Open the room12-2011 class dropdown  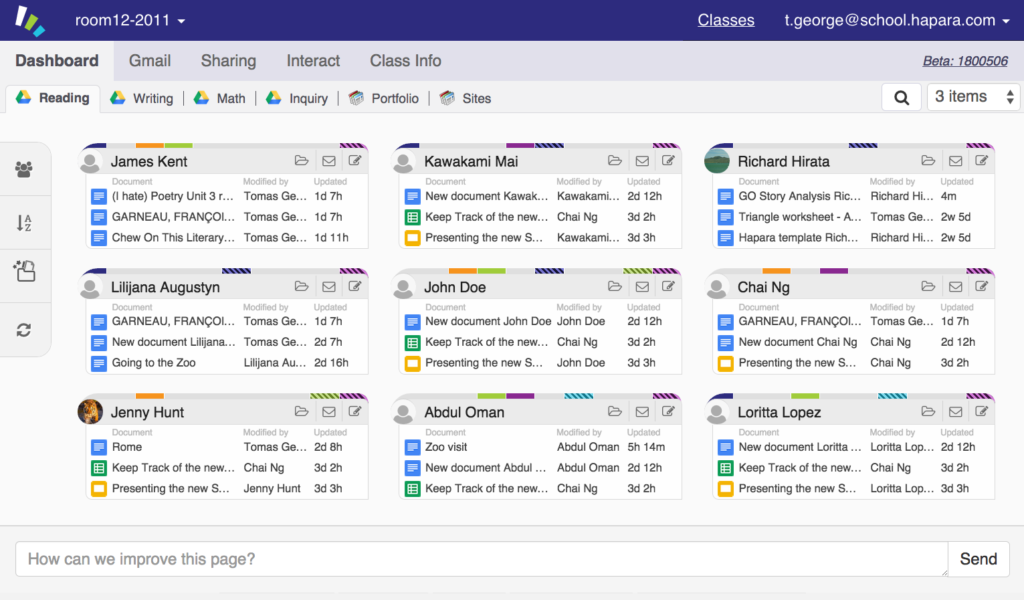tap(128, 20)
